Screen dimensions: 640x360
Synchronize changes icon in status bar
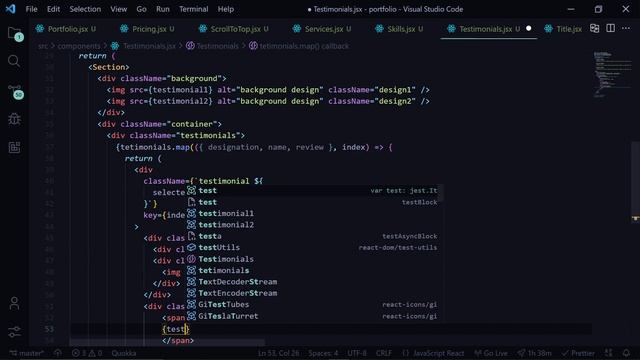tap(58, 353)
